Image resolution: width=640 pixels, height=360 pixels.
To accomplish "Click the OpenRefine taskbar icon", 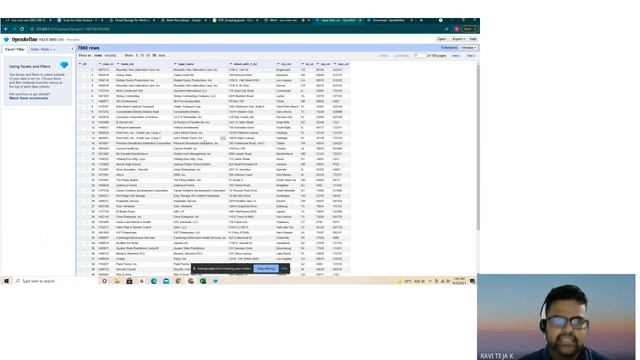I will click(x=215, y=281).
